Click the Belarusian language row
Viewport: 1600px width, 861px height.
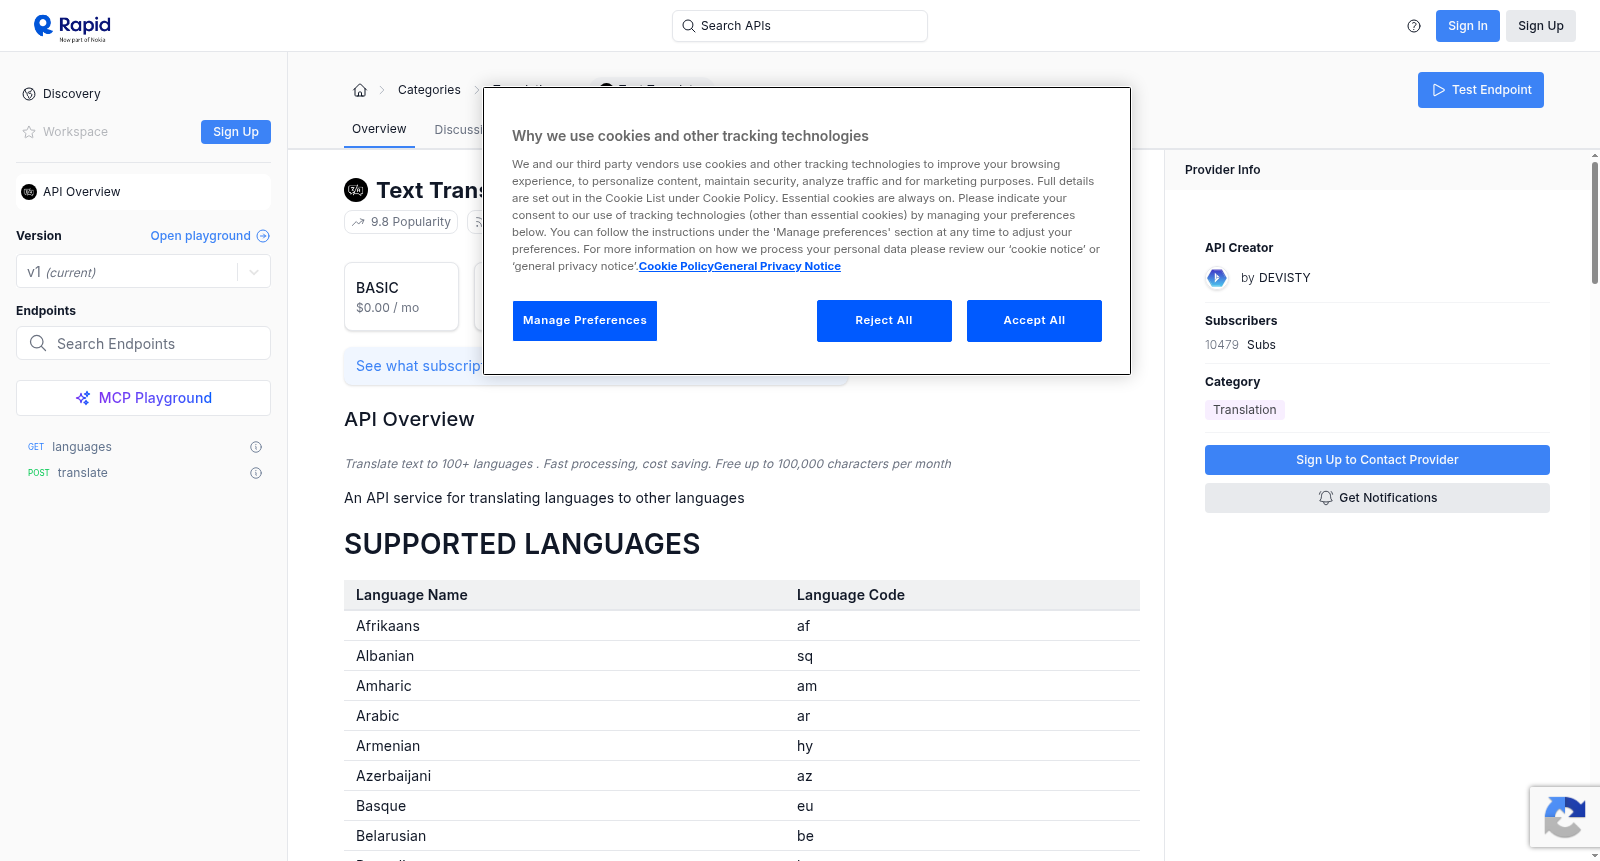(742, 836)
